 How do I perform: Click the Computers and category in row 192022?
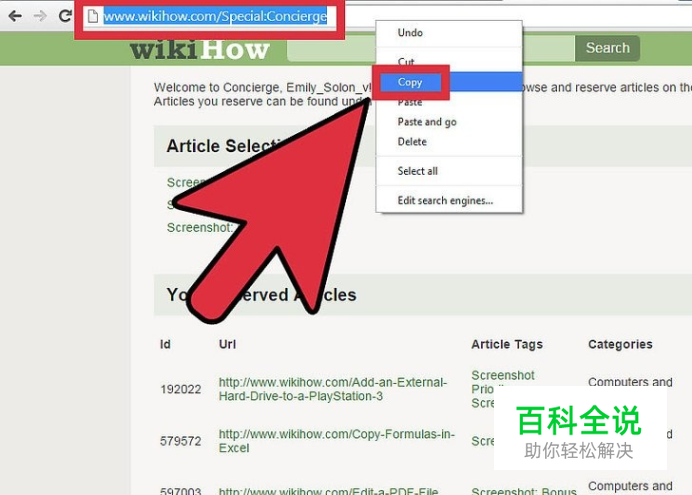pos(630,382)
